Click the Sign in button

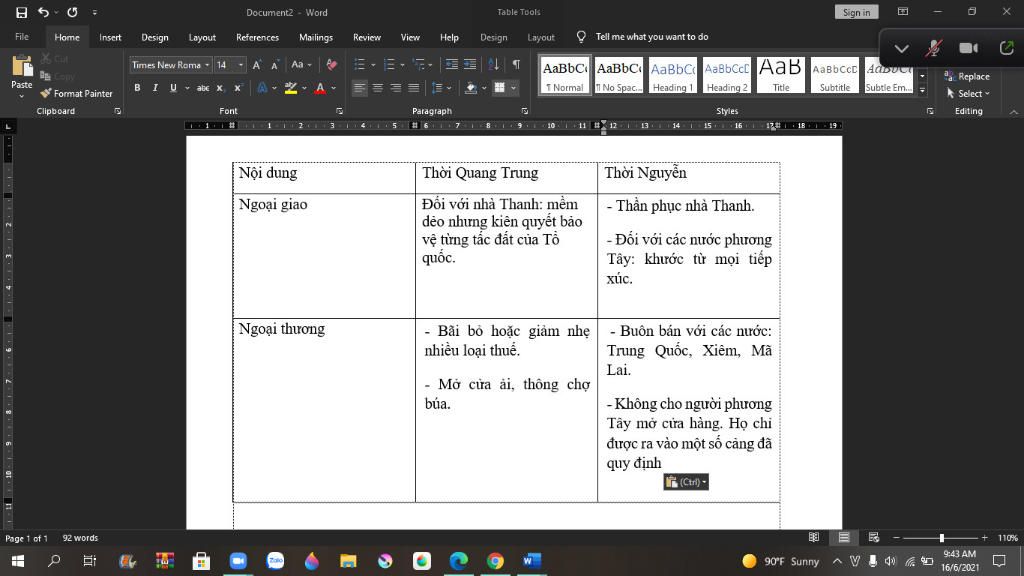856,12
